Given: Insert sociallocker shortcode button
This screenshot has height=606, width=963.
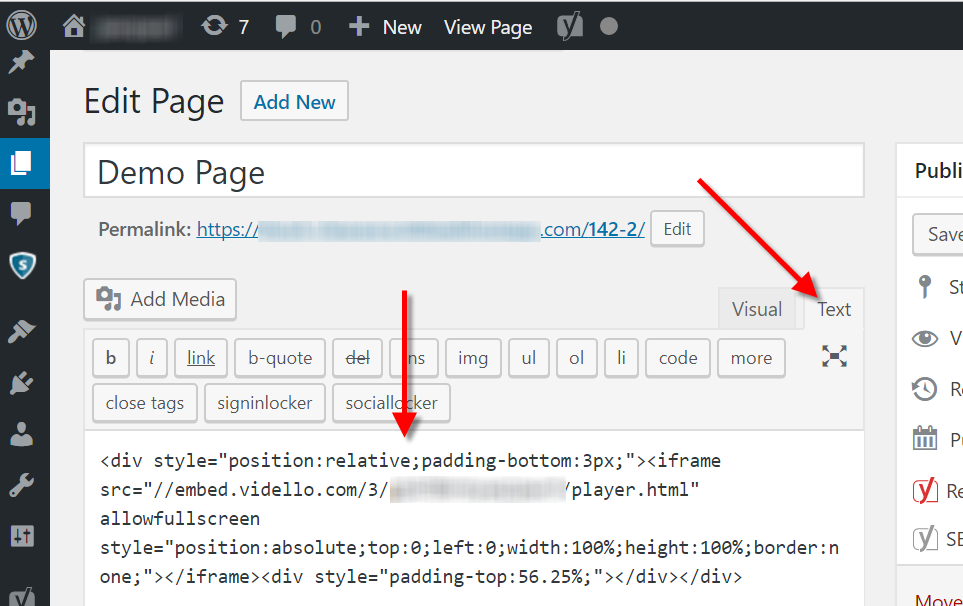Looking at the screenshot, I should pyautogui.click(x=391, y=403).
